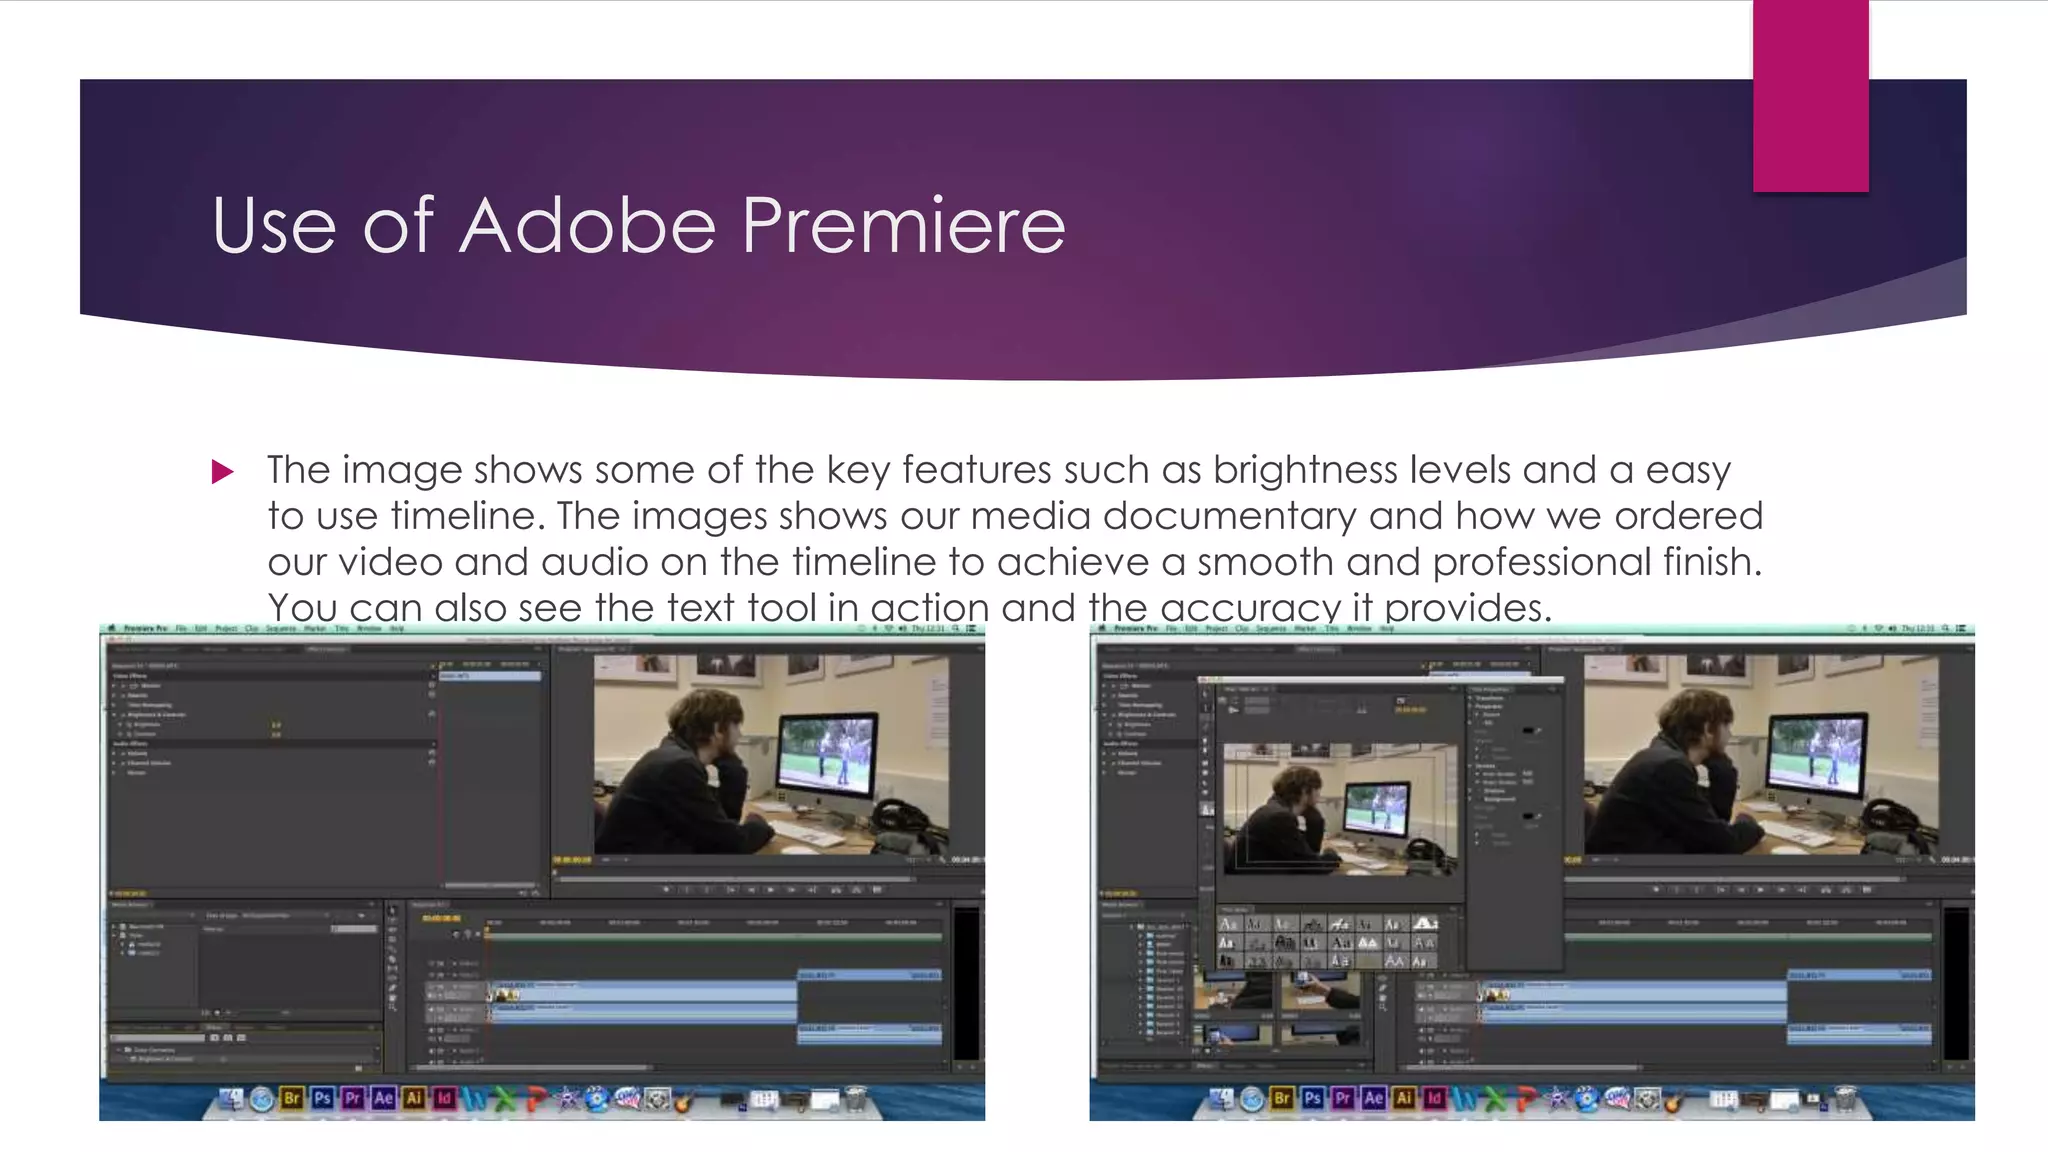Viewport: 2048px width, 1152px height.
Task: Open the File menu in left screenshot
Action: pos(181,628)
